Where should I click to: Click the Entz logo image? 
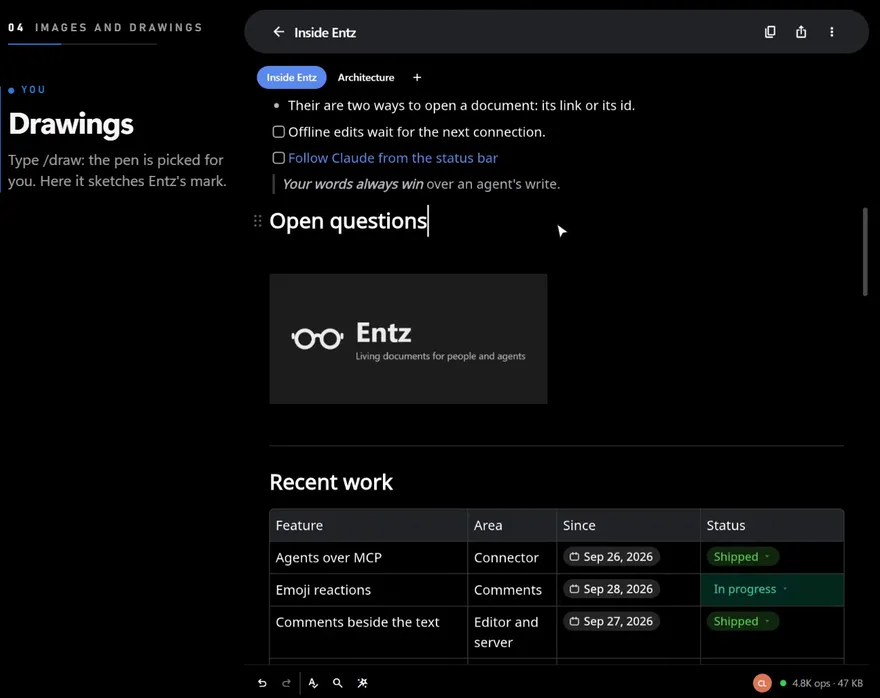coord(408,339)
